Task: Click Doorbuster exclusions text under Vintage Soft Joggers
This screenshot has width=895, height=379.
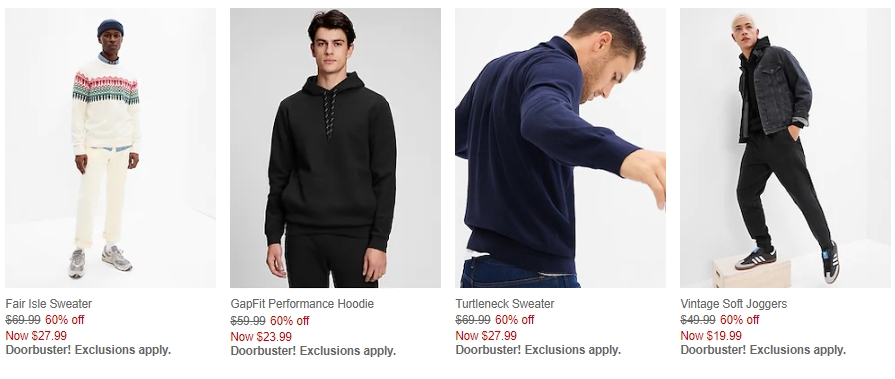Action: [763, 350]
